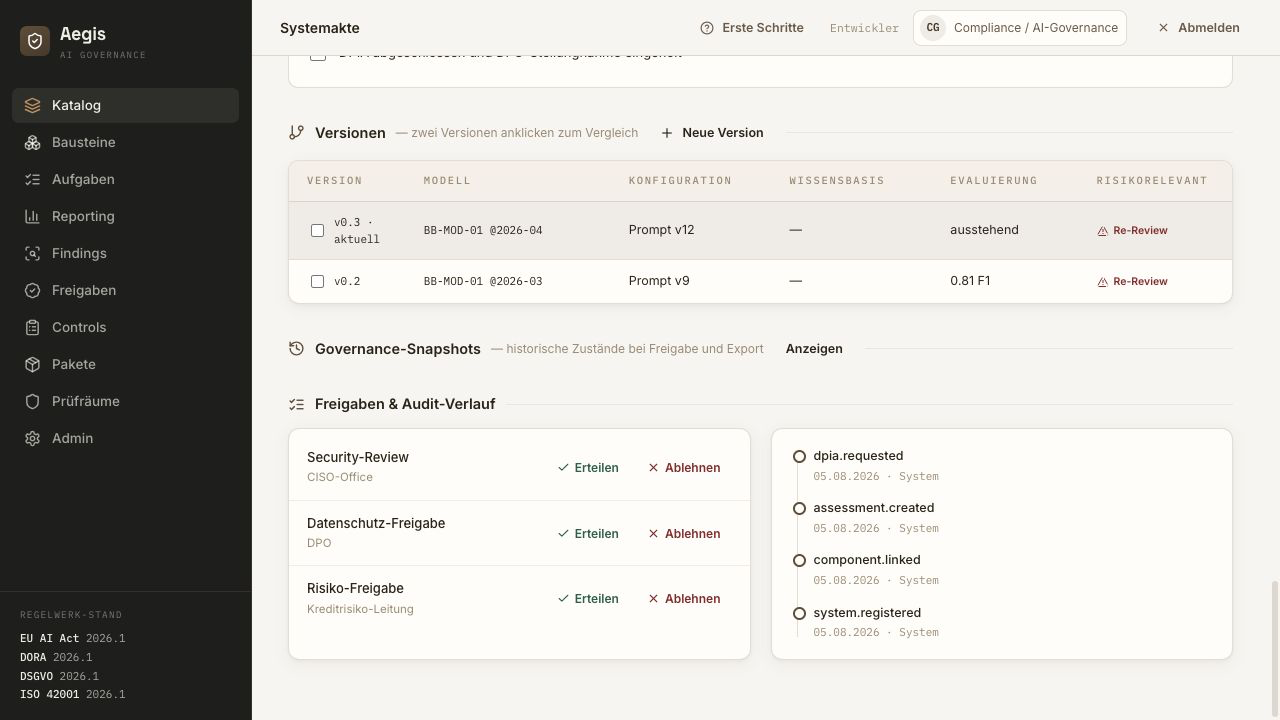Click the Prüfräume shield icon
Image resolution: width=1280 pixels, height=720 pixels.
32,401
